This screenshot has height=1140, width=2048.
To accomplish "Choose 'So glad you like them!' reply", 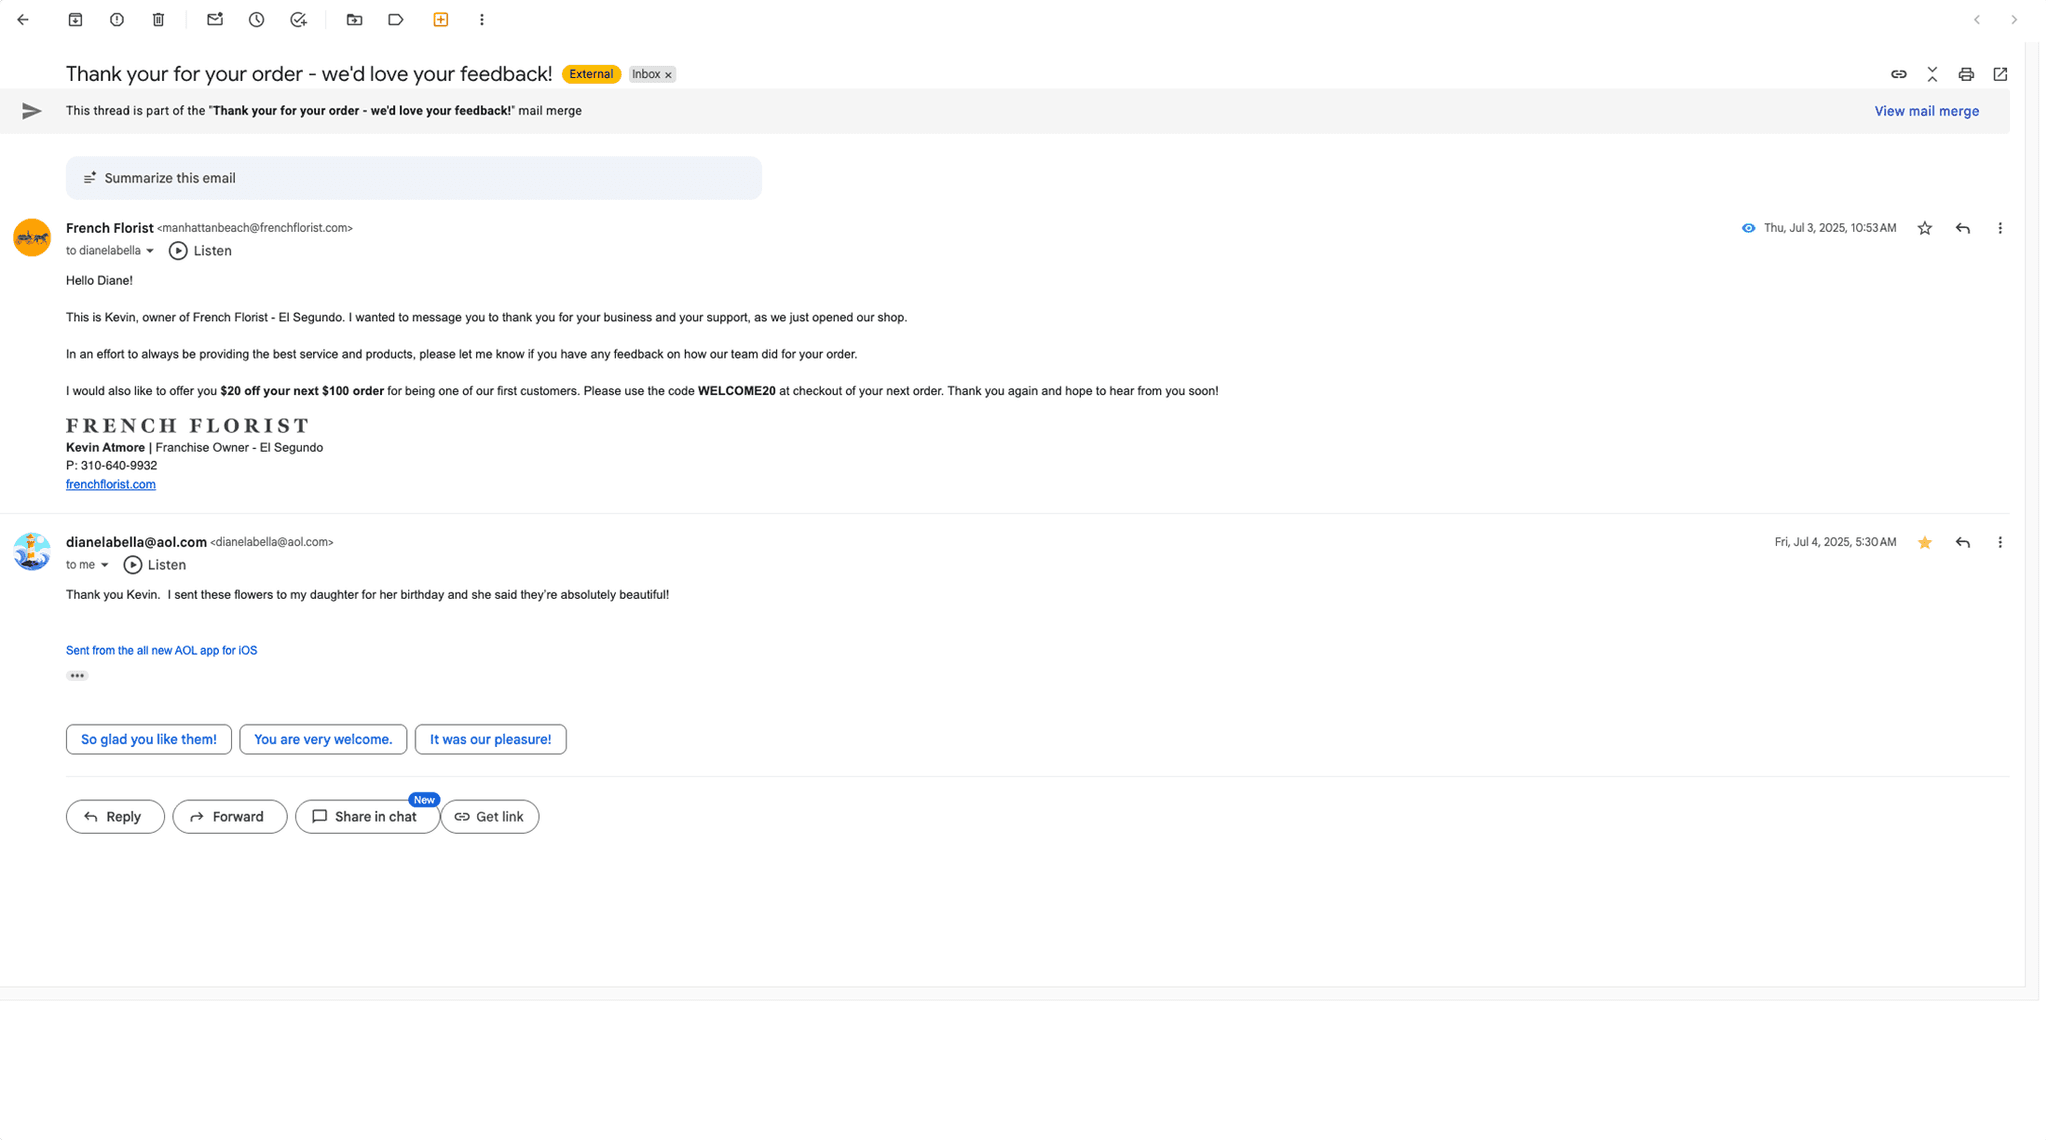I will pyautogui.click(x=149, y=739).
